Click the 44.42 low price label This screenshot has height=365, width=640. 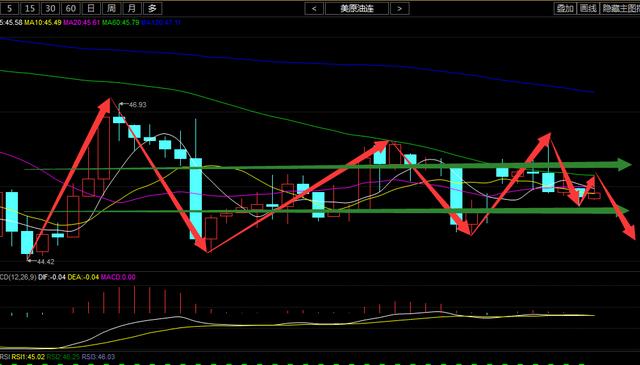point(46,262)
